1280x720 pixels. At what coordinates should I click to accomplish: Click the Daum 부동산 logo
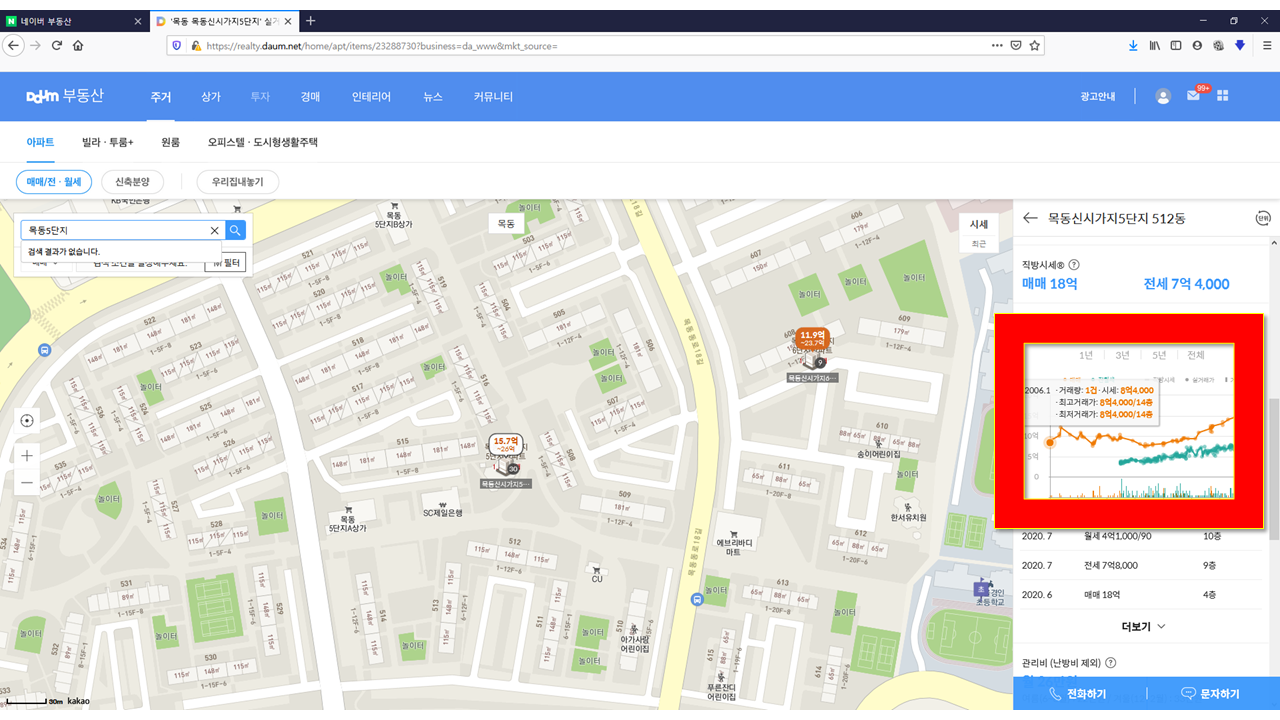(65, 96)
